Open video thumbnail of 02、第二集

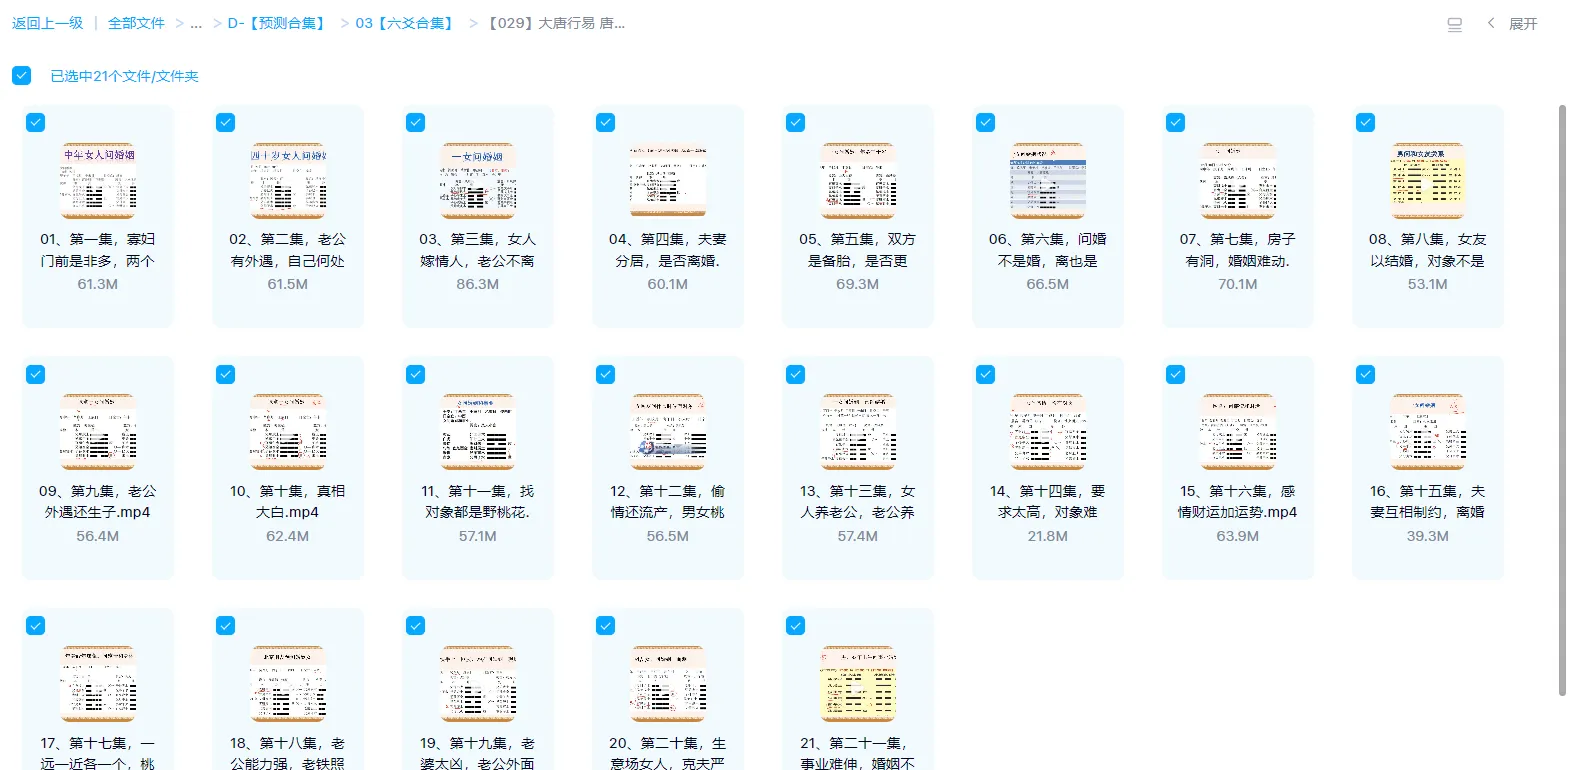(288, 180)
